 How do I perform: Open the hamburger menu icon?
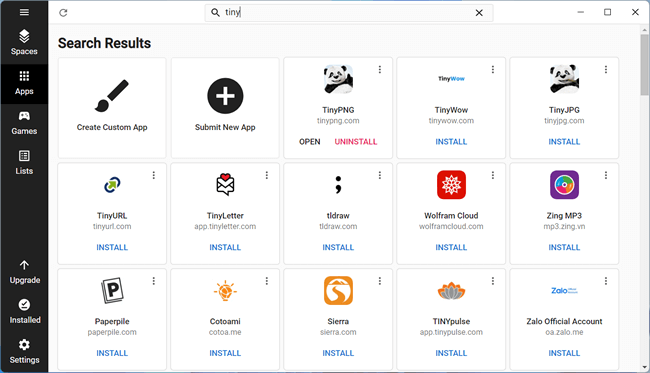tap(24, 12)
